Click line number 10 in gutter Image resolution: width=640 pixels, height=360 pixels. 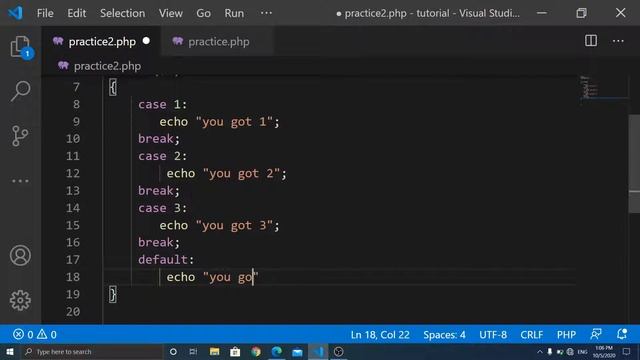click(73, 139)
